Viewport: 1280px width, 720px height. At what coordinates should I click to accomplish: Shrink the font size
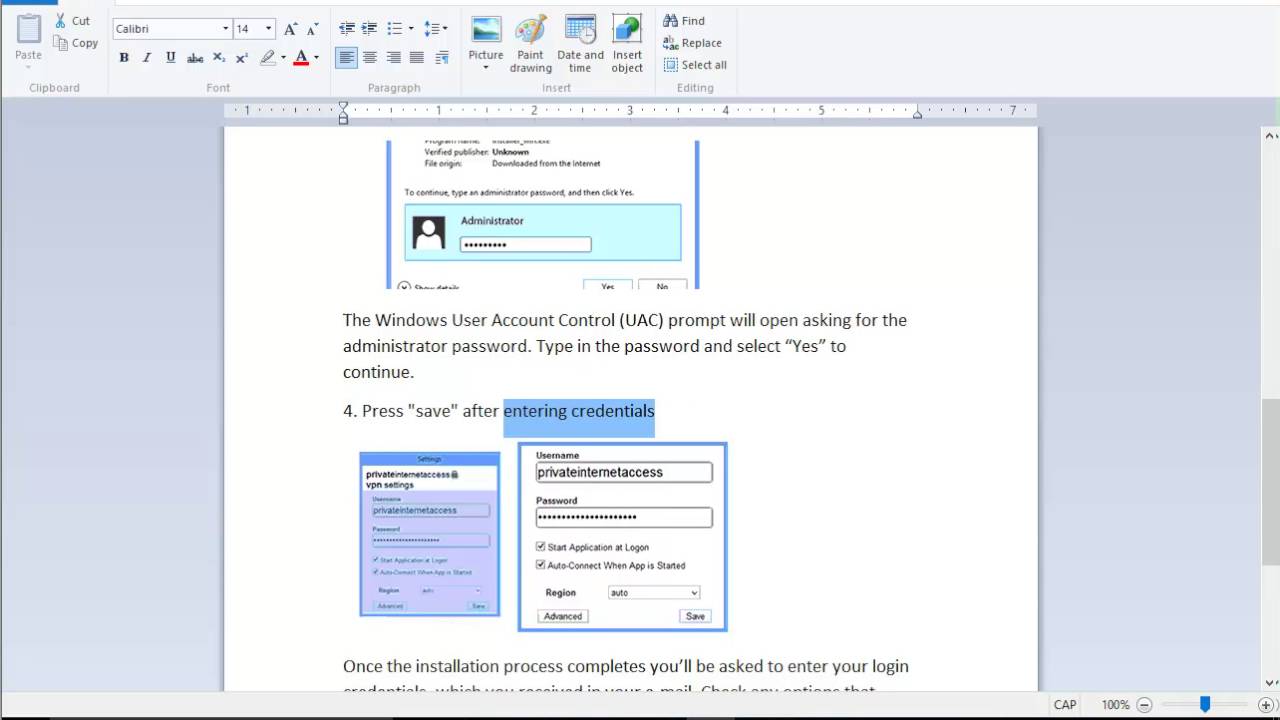pos(312,29)
